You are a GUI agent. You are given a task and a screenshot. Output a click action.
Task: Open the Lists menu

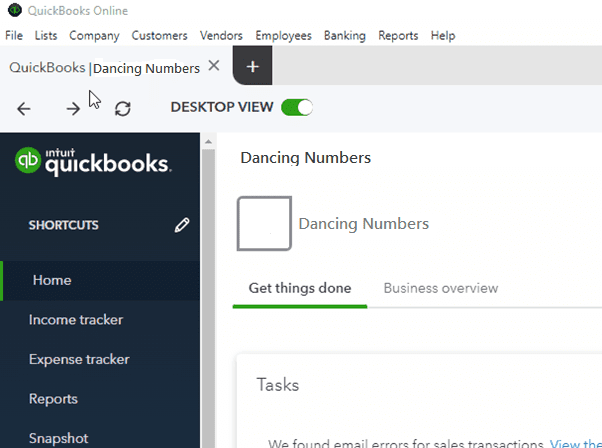pyautogui.click(x=46, y=35)
